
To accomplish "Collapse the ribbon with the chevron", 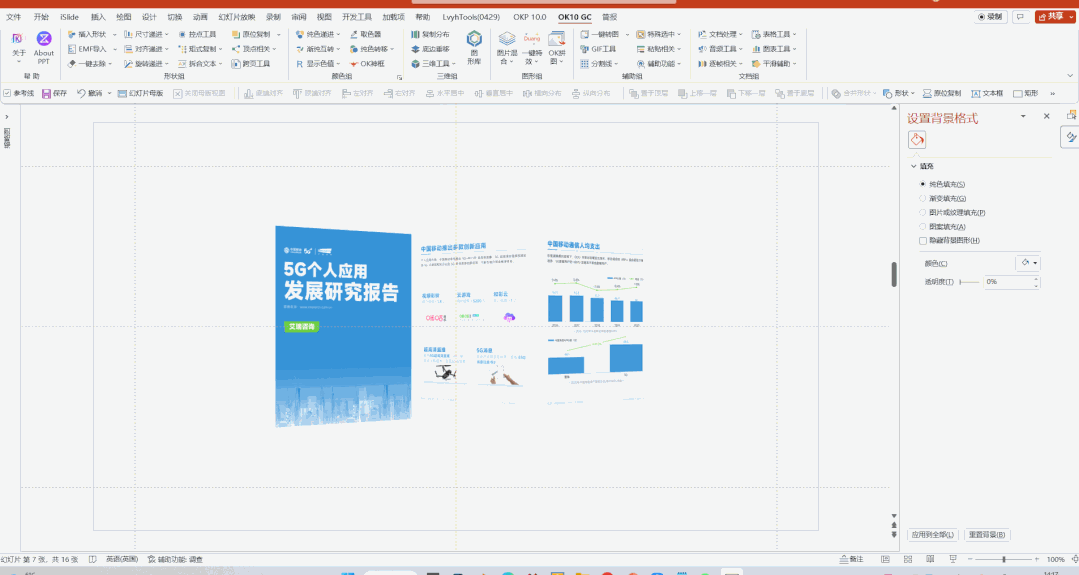I will click(x=1069, y=76).
